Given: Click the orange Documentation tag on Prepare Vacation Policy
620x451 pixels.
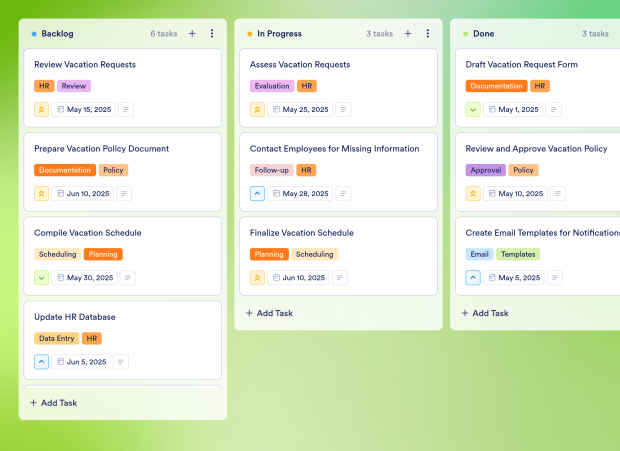Looking at the screenshot, I should (x=65, y=170).
